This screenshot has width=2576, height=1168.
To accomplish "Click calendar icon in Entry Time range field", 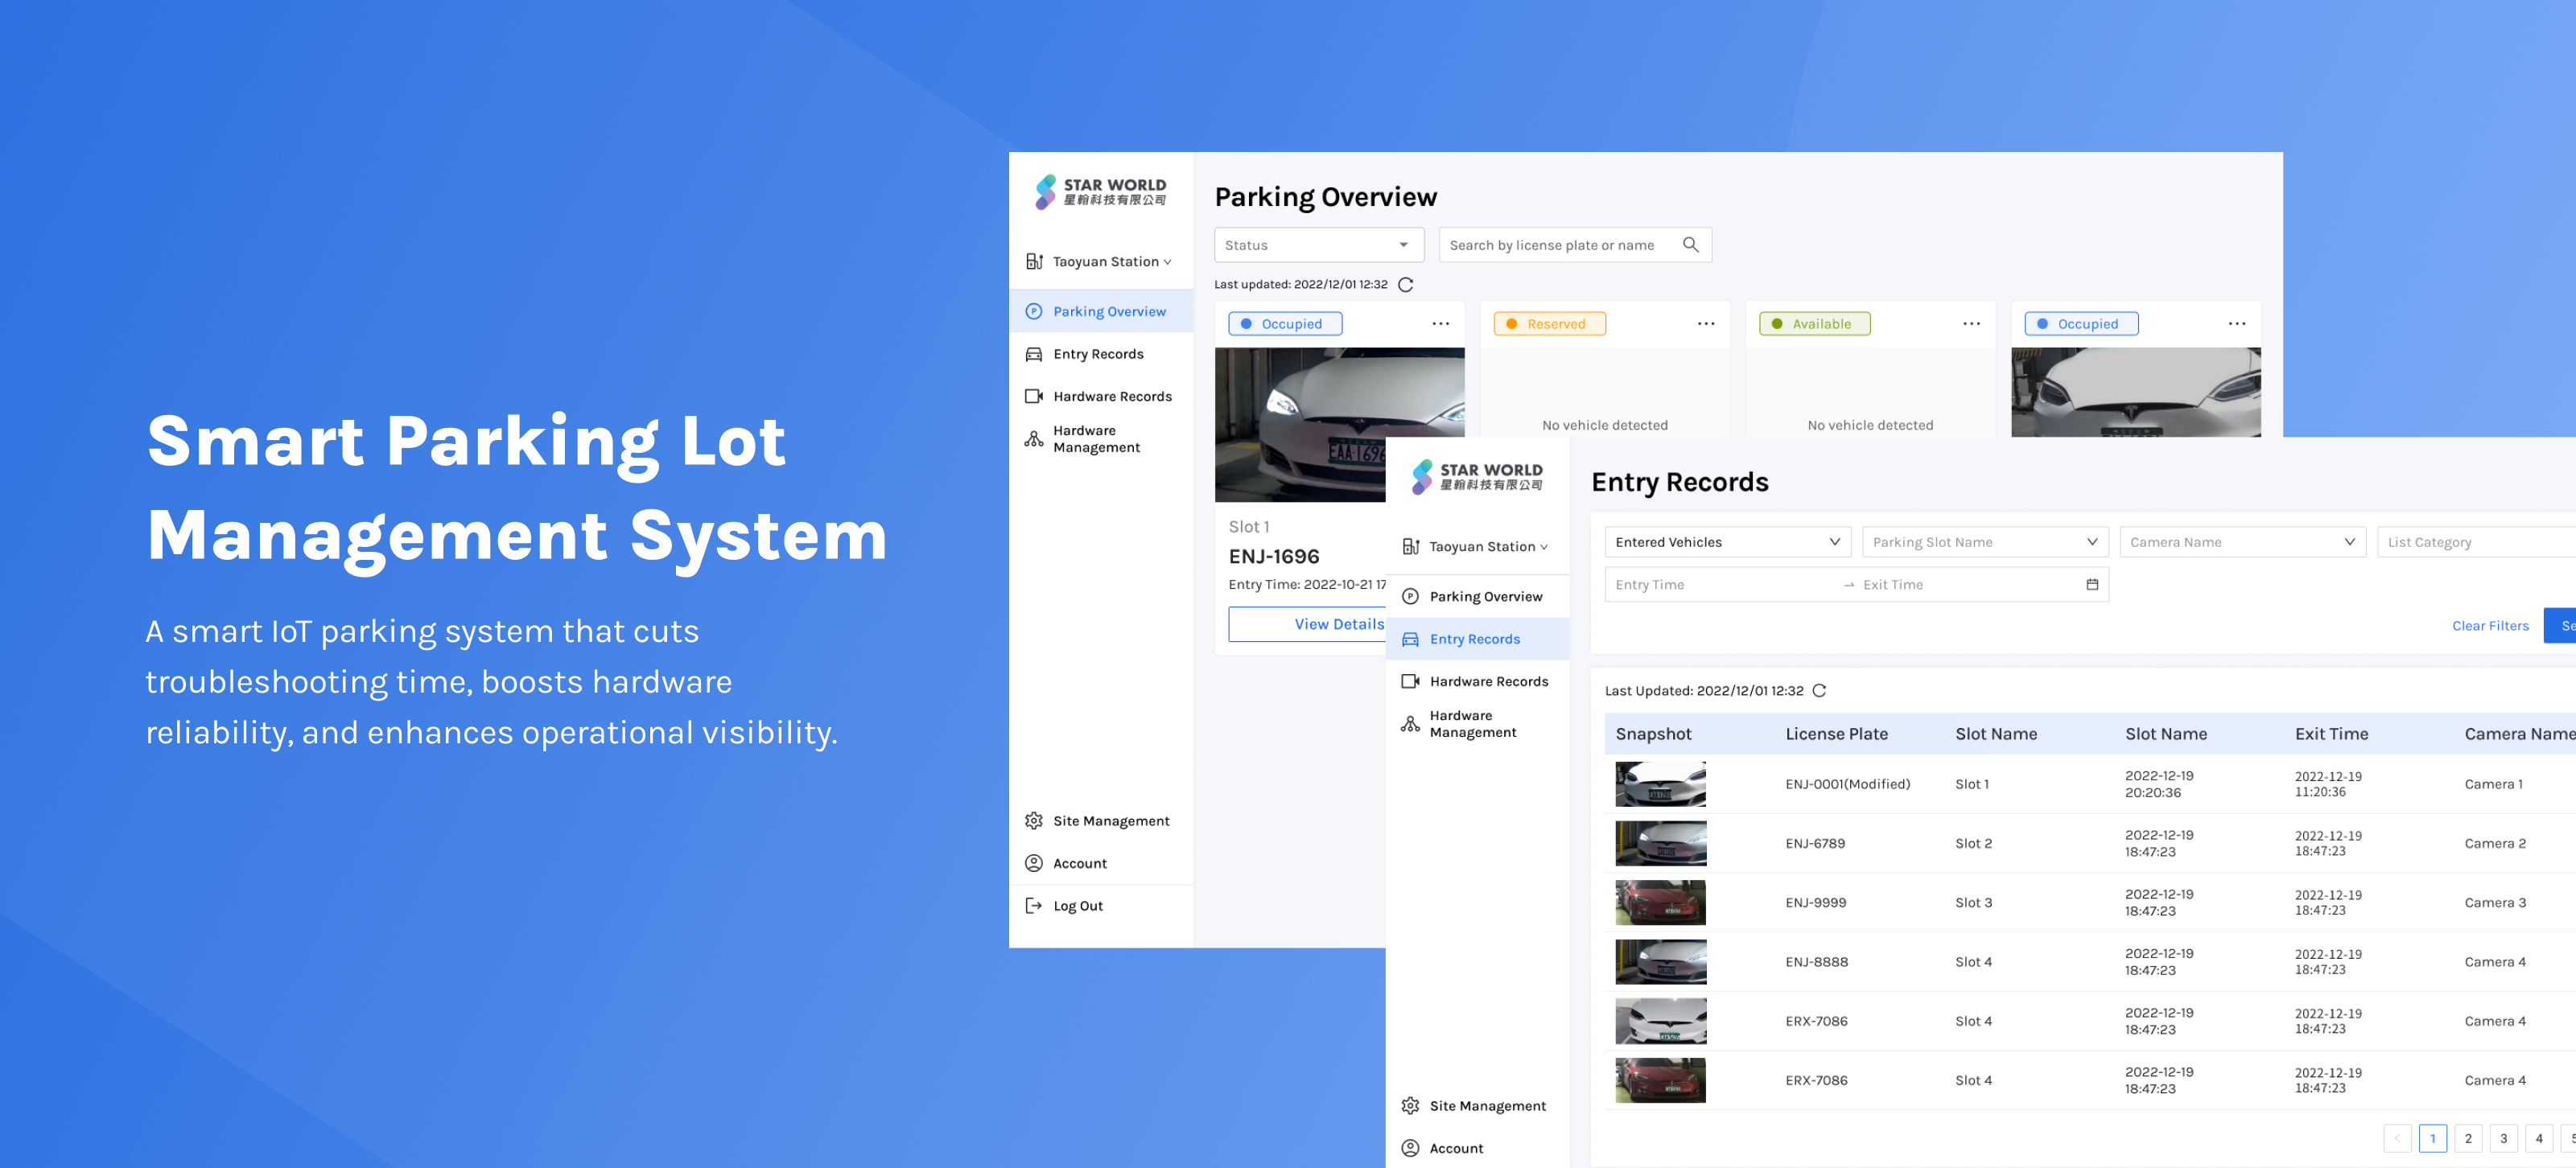I will 2091,584.
